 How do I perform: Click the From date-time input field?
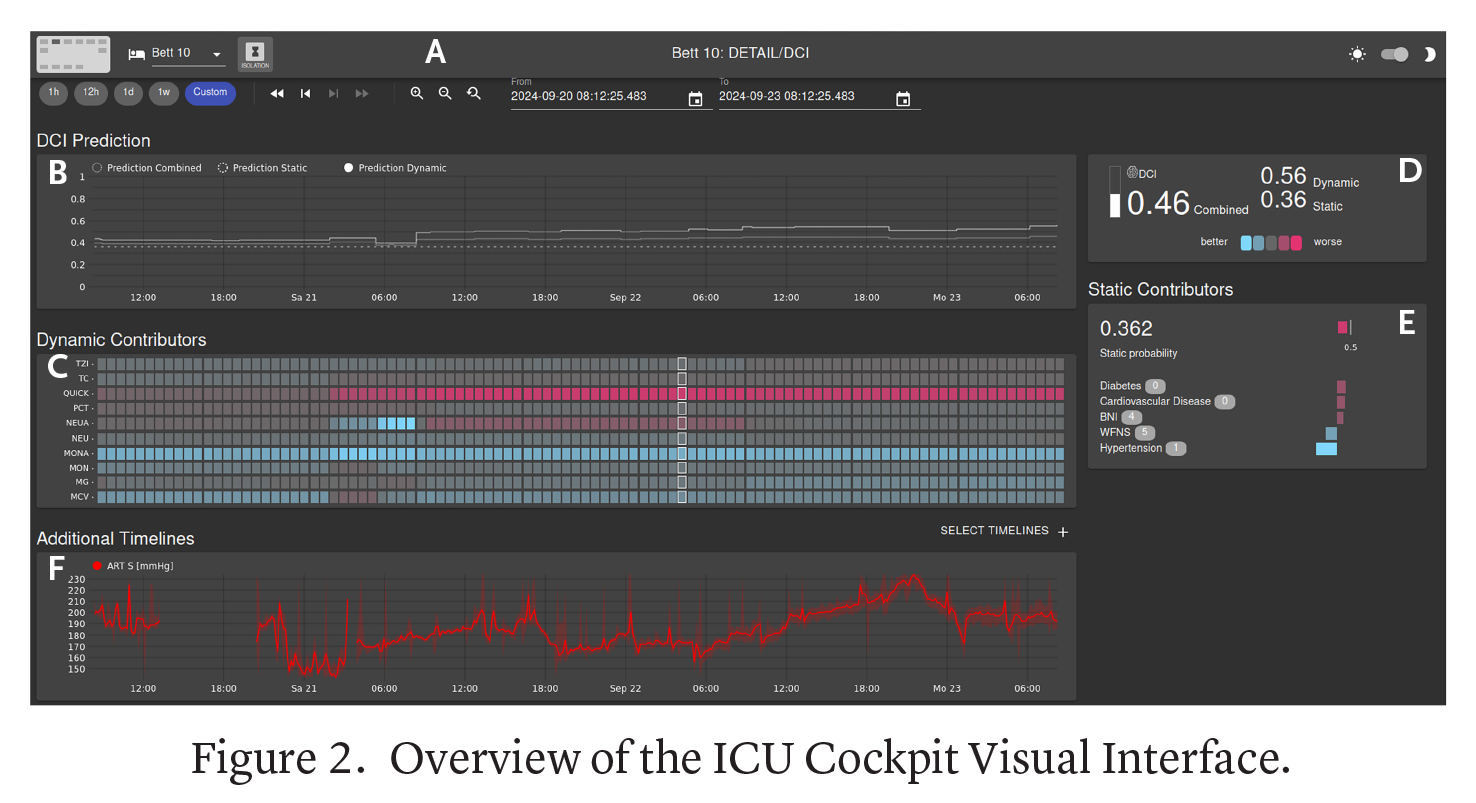click(x=595, y=97)
